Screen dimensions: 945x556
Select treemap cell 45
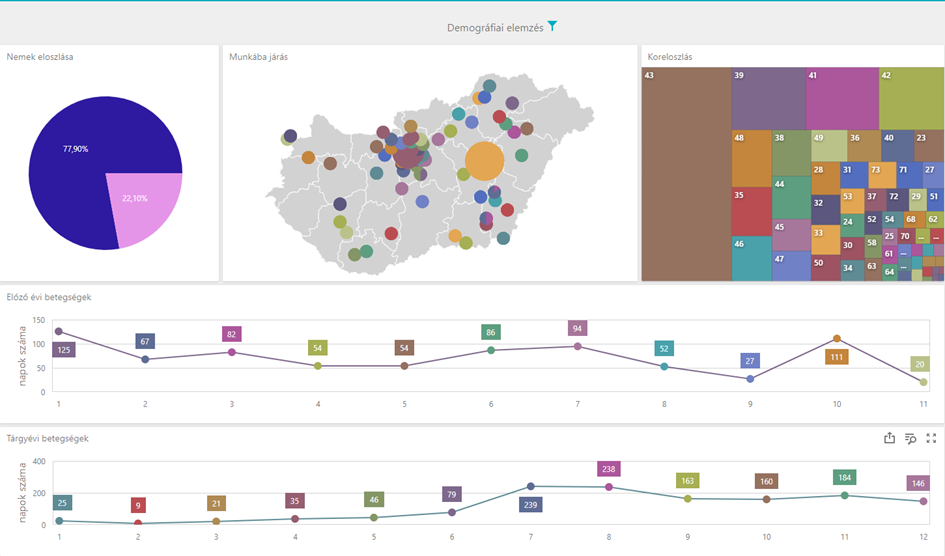coord(792,235)
